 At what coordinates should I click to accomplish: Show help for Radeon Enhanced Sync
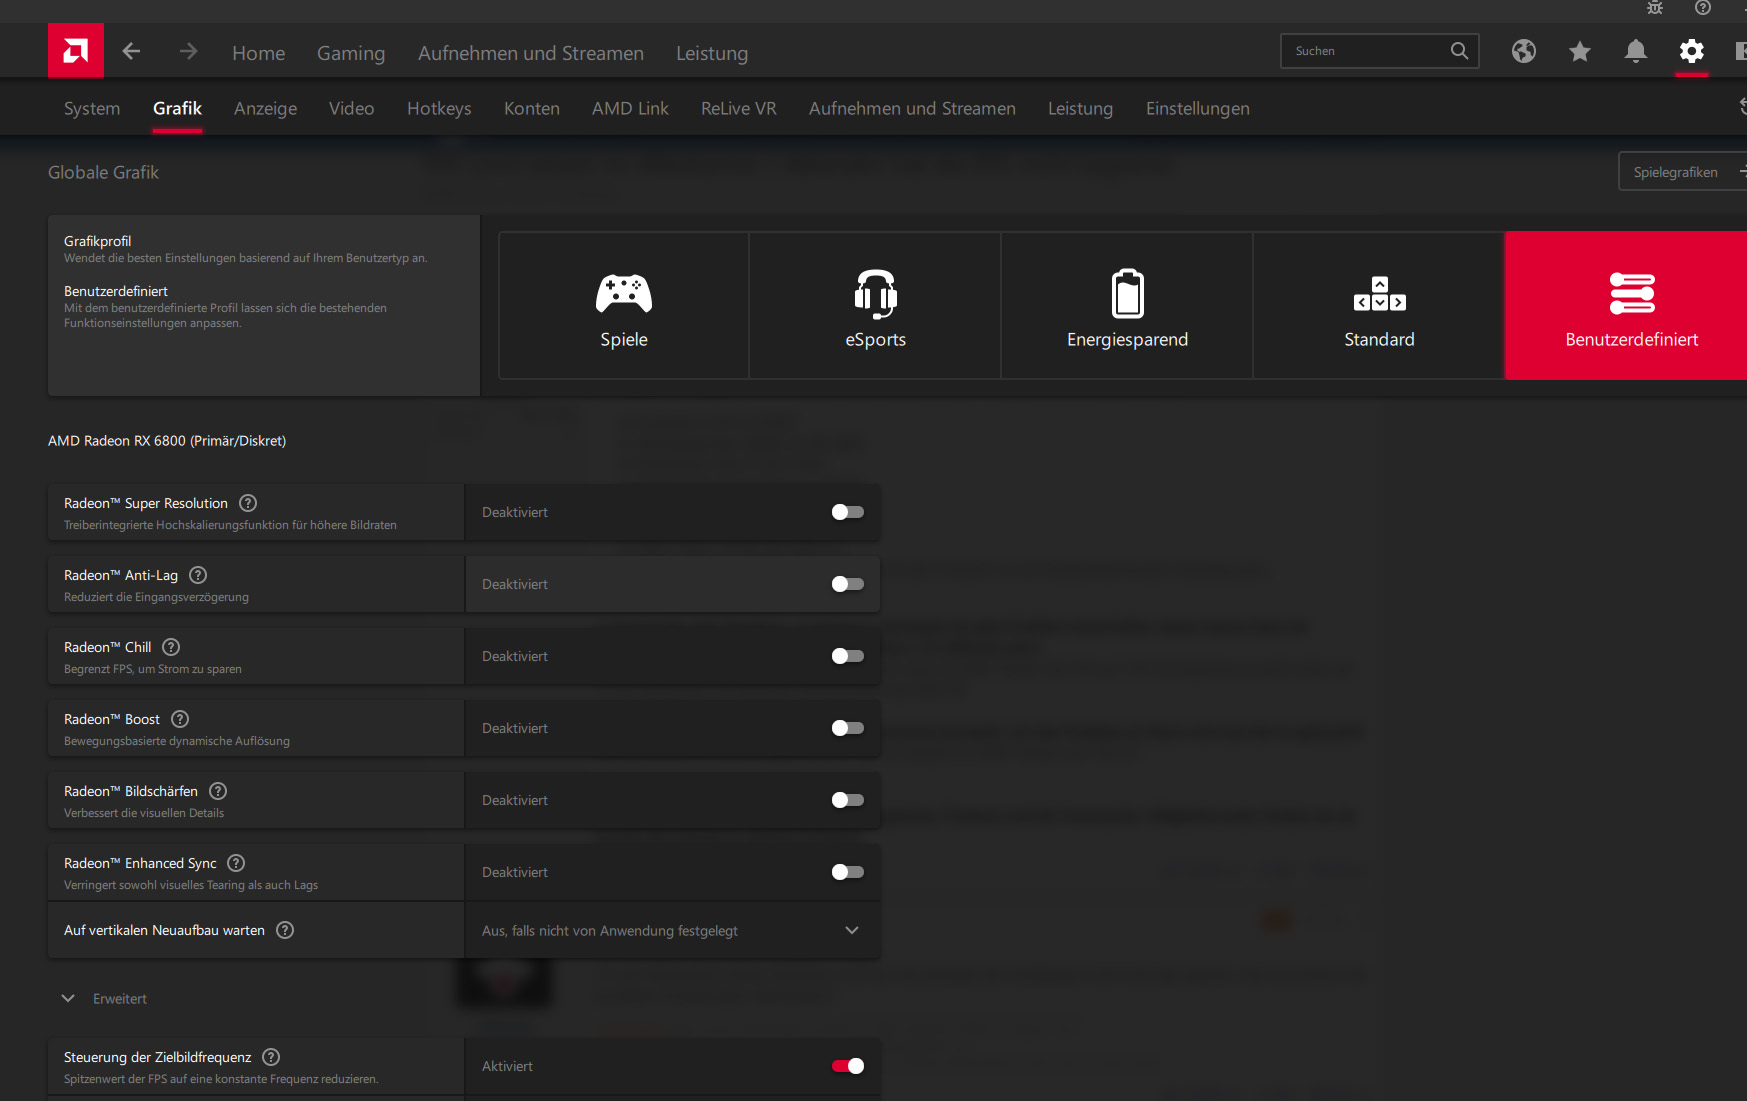(236, 863)
